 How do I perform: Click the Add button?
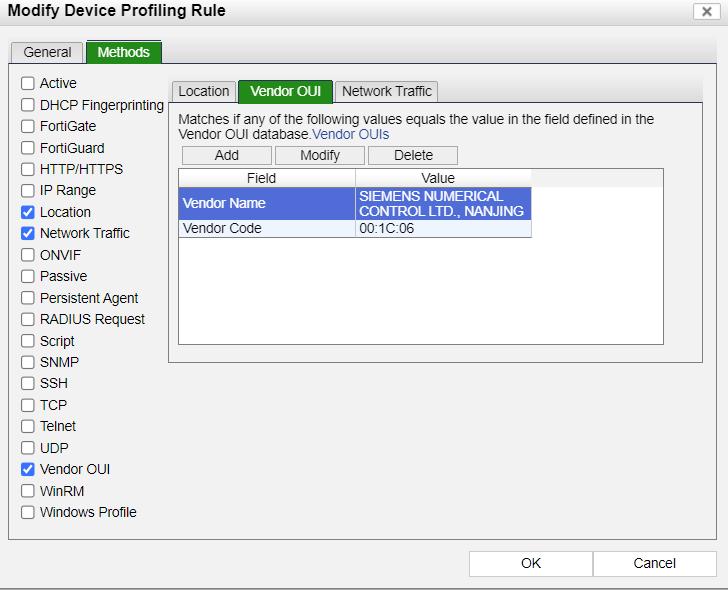[227, 155]
